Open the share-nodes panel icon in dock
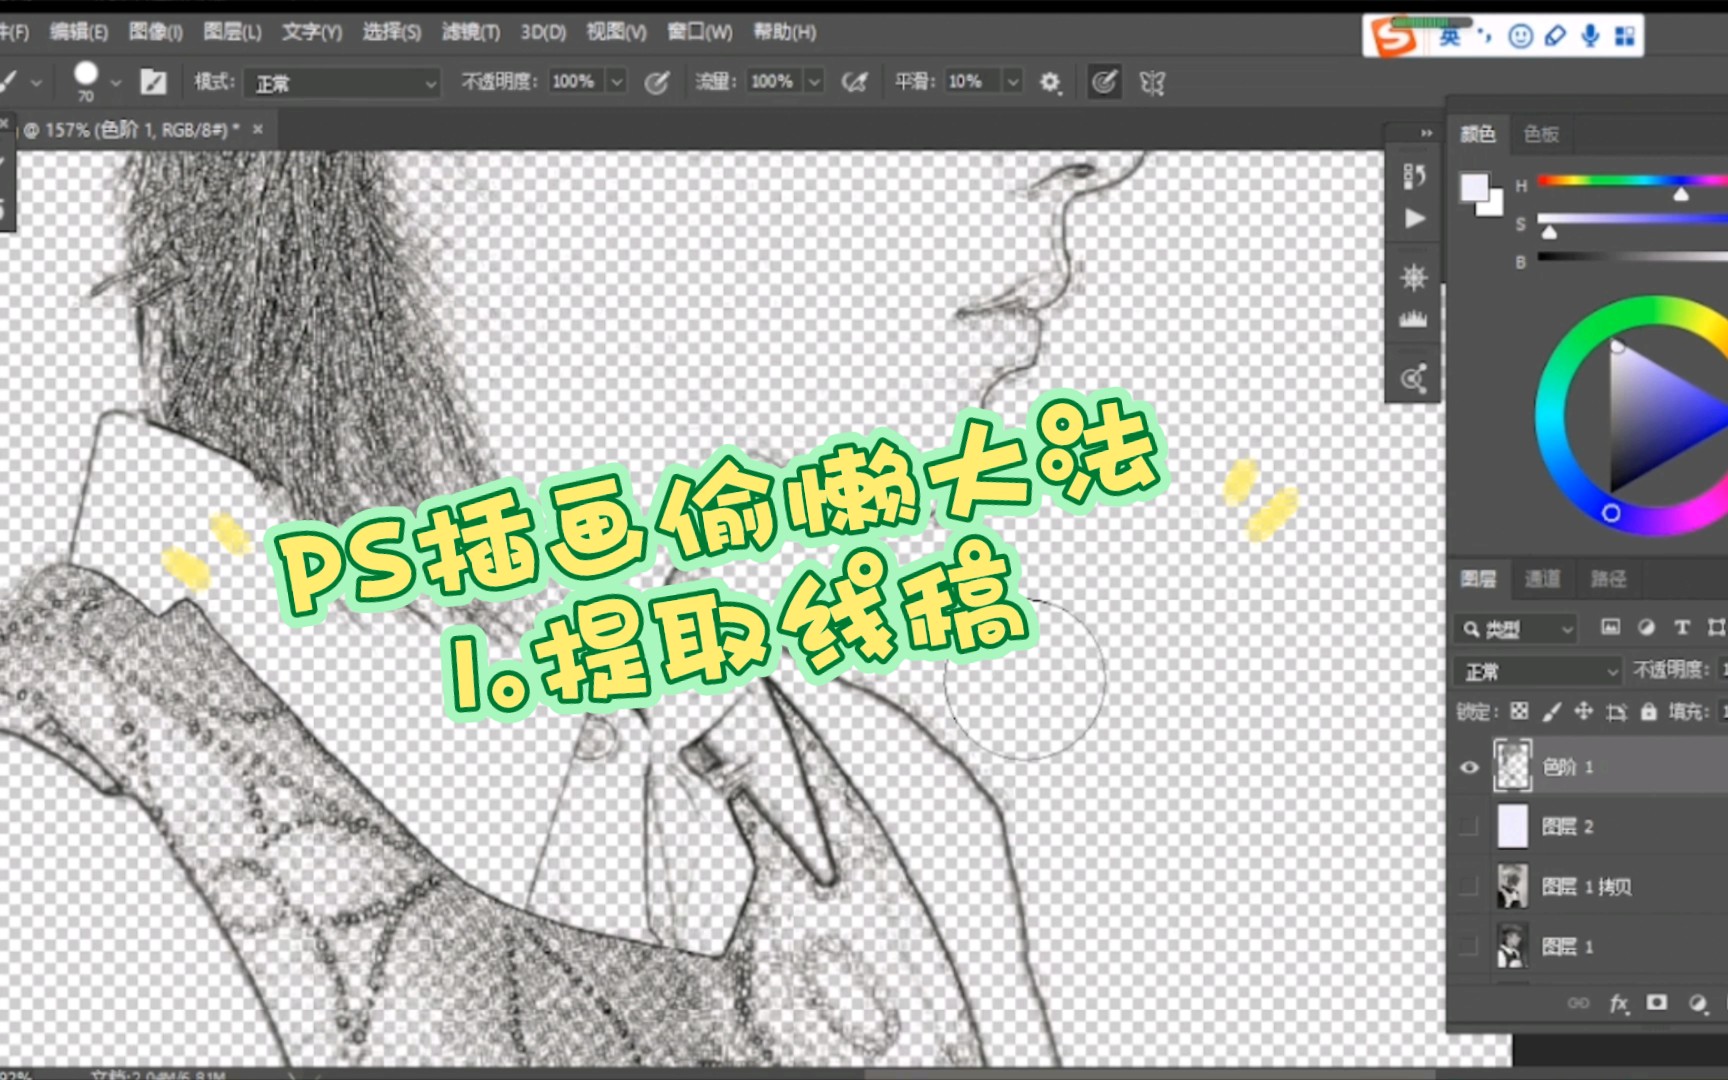This screenshot has height=1080, width=1728. [1414, 378]
